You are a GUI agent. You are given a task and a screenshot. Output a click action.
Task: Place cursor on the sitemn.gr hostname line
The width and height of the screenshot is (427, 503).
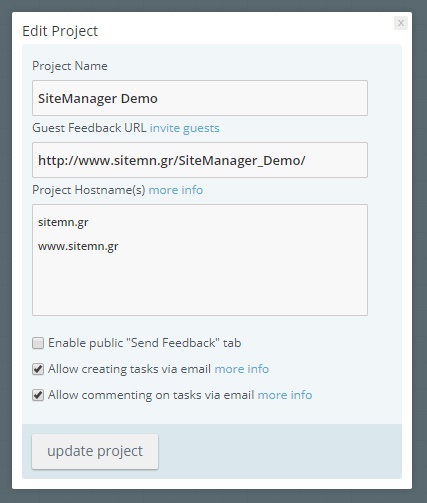[x=63, y=222]
